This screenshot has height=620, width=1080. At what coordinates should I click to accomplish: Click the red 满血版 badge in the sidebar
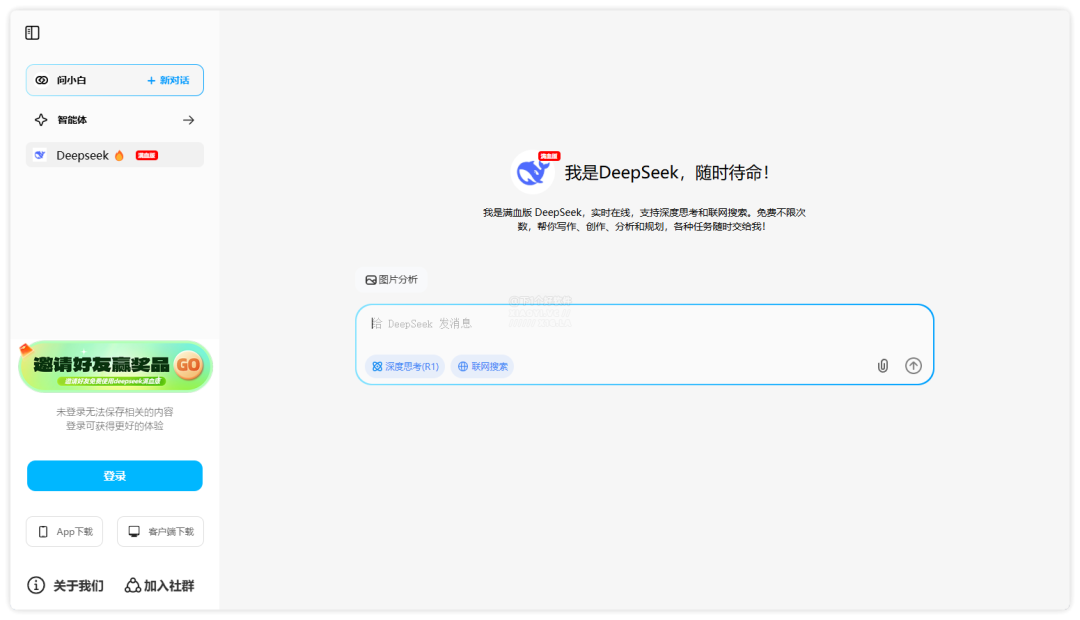(x=147, y=155)
